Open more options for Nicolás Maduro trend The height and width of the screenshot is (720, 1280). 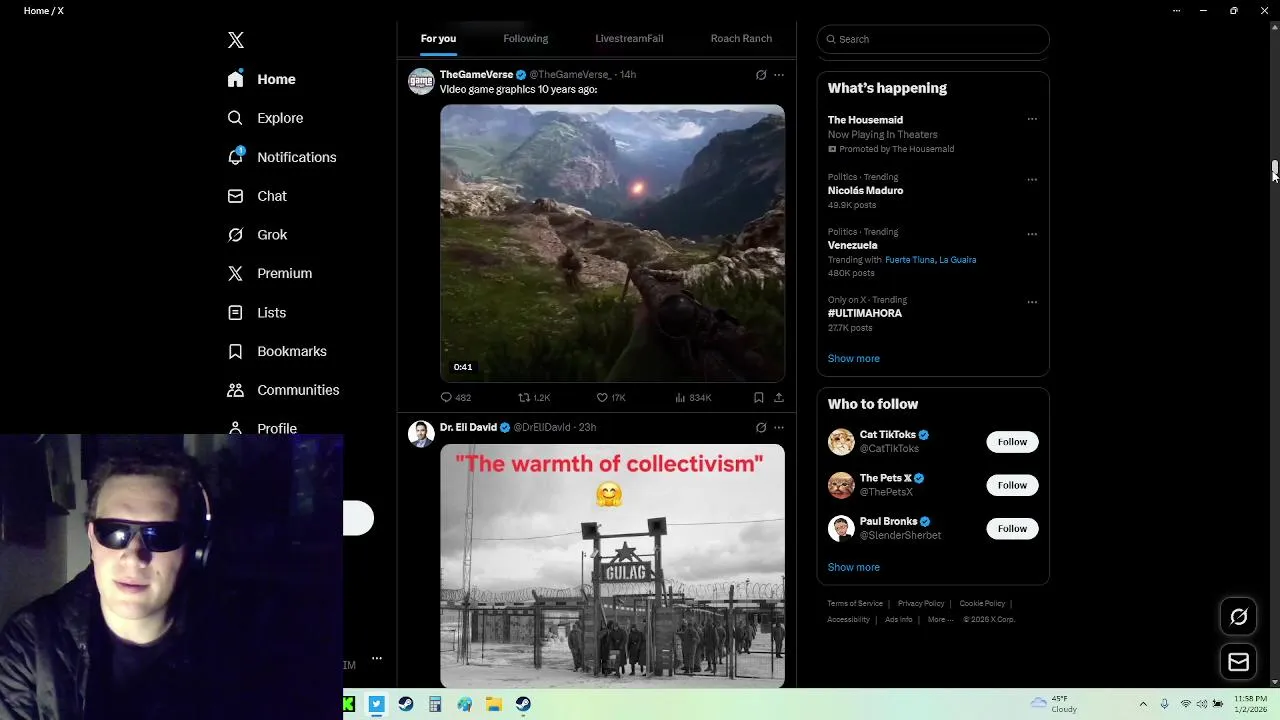tap(1032, 180)
